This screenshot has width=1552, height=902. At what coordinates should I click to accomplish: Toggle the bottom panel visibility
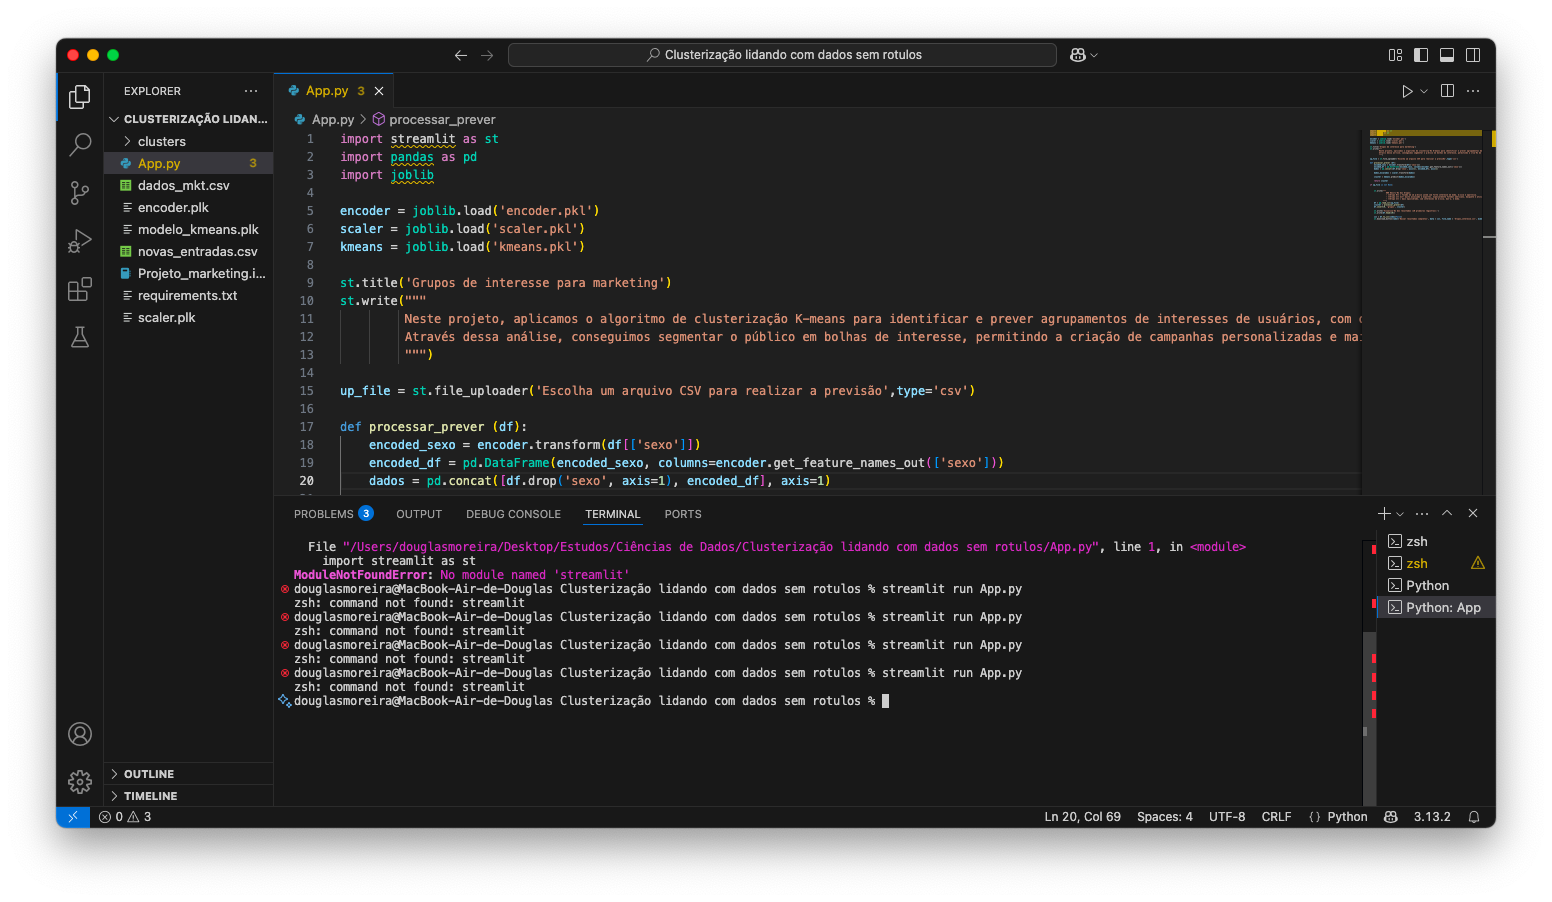[1447, 55]
